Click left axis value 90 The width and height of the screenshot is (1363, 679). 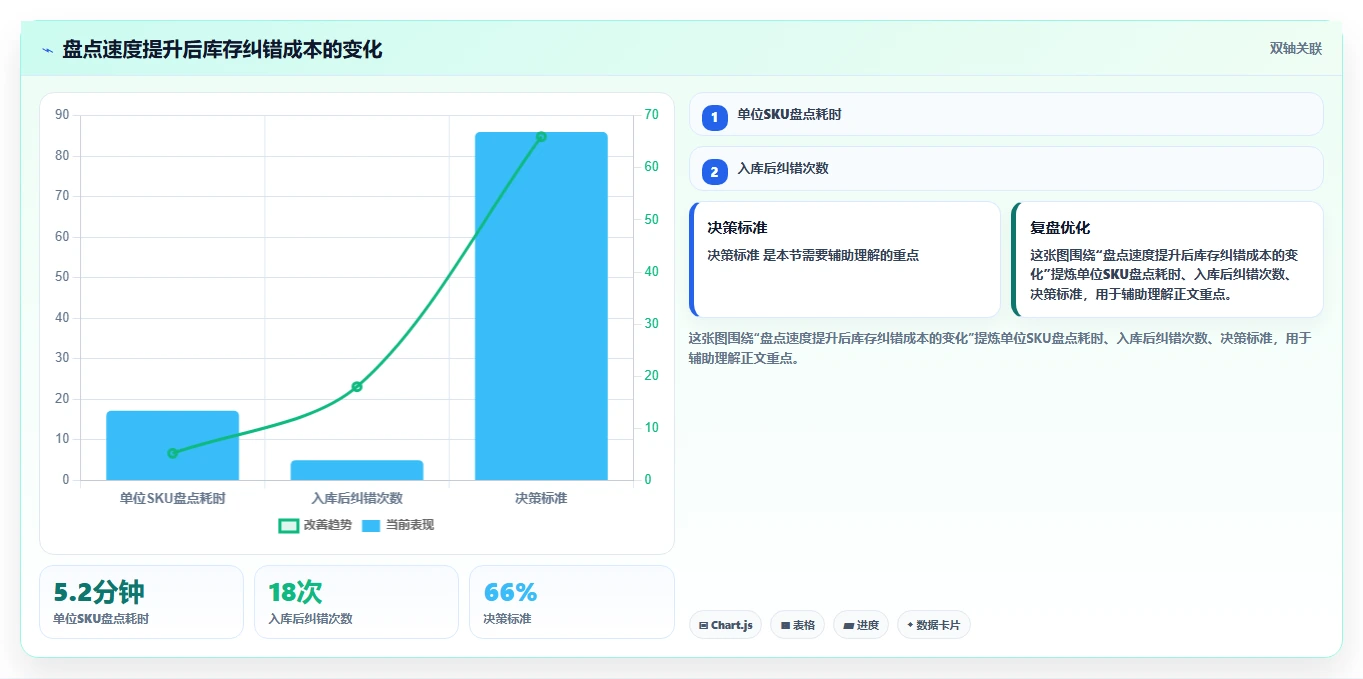[x=62, y=115]
